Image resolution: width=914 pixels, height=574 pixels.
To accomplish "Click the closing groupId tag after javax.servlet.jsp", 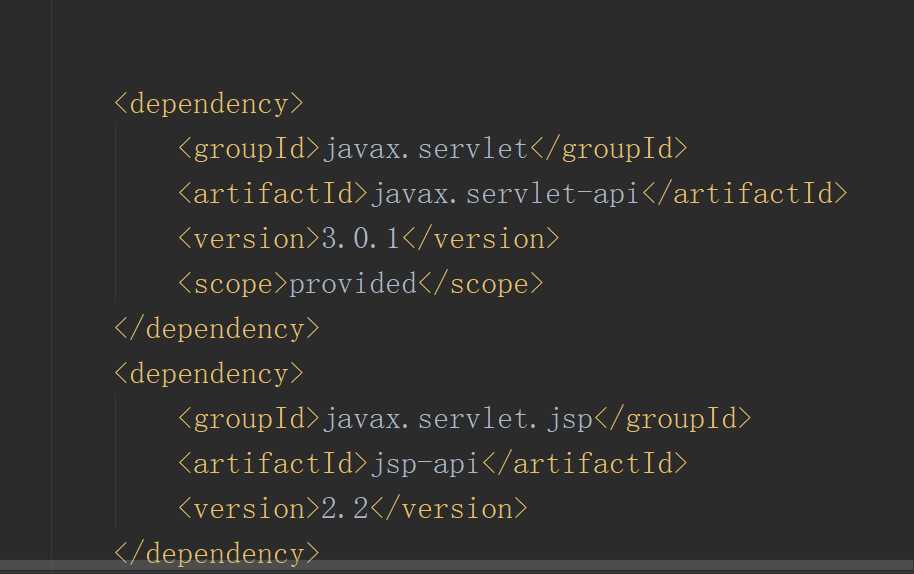I will (x=672, y=419).
